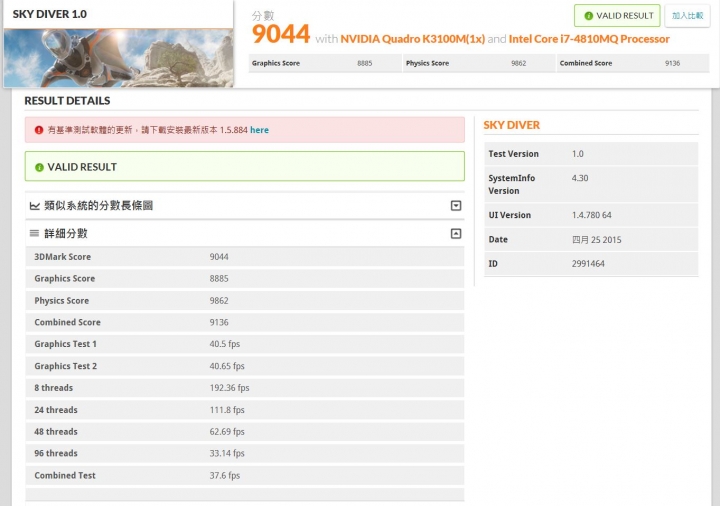
Task: Click the SKY DIVER 1.0 title
Action: coord(50,14)
